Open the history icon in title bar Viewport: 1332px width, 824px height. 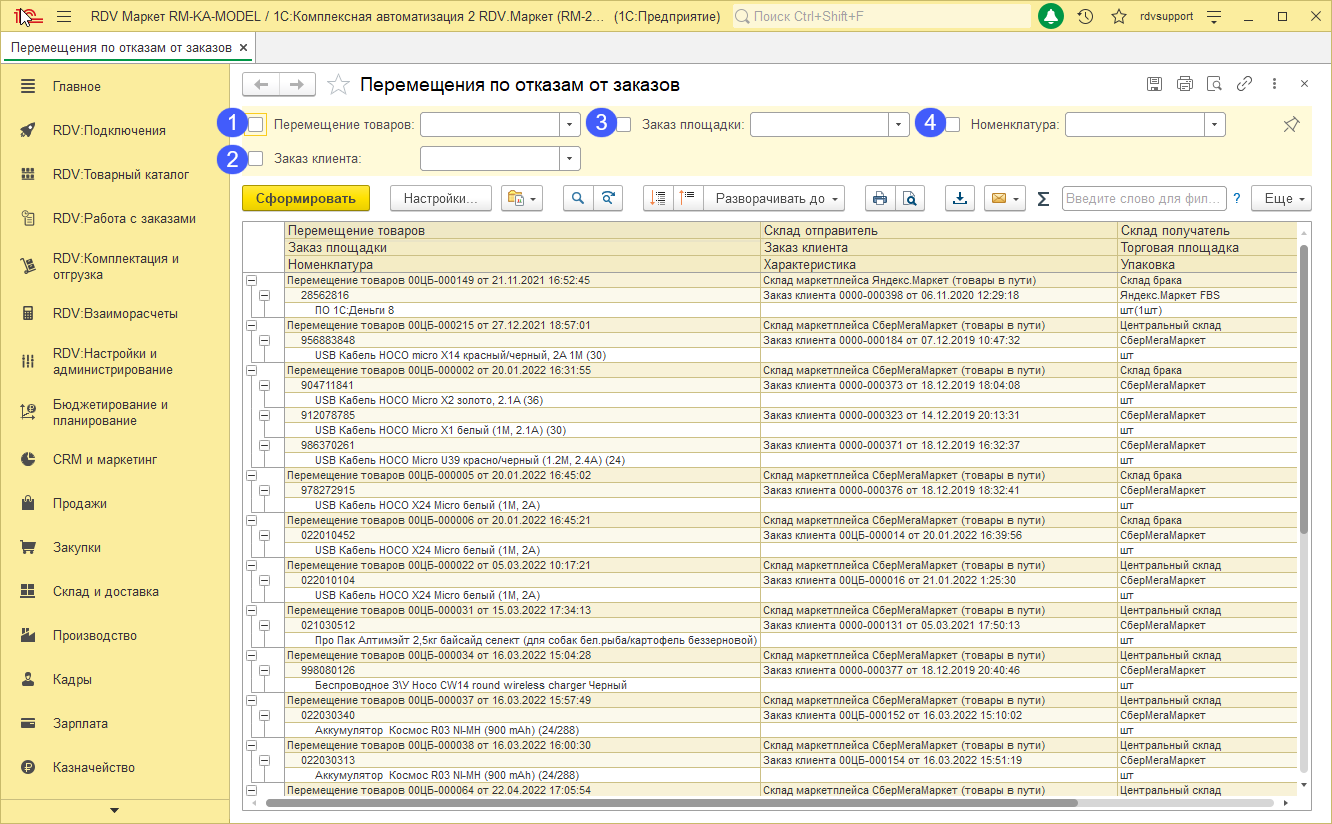[x=1085, y=17]
